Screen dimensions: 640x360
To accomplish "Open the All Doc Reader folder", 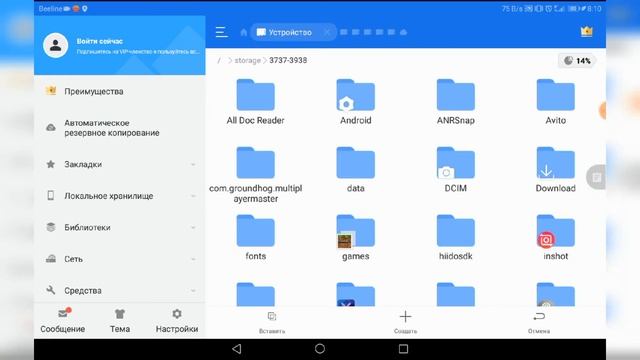I will tap(256, 102).
